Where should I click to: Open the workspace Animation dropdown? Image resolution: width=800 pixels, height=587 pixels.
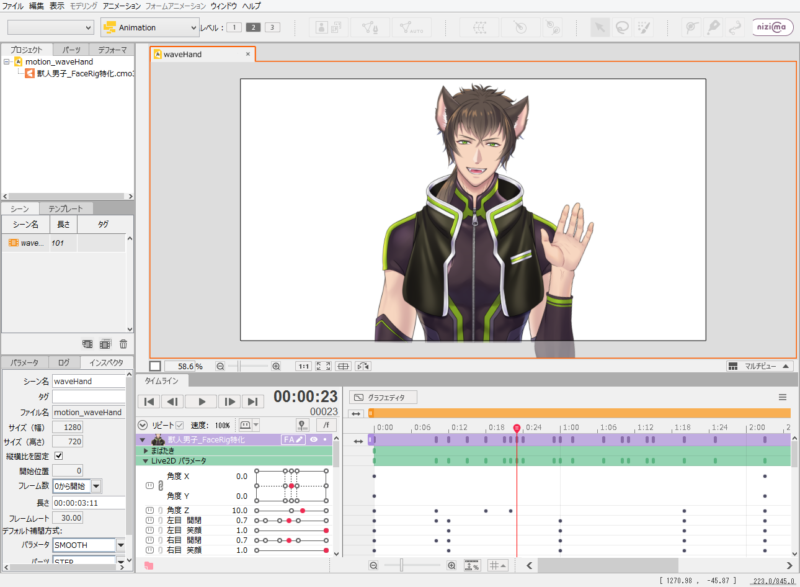(x=149, y=28)
